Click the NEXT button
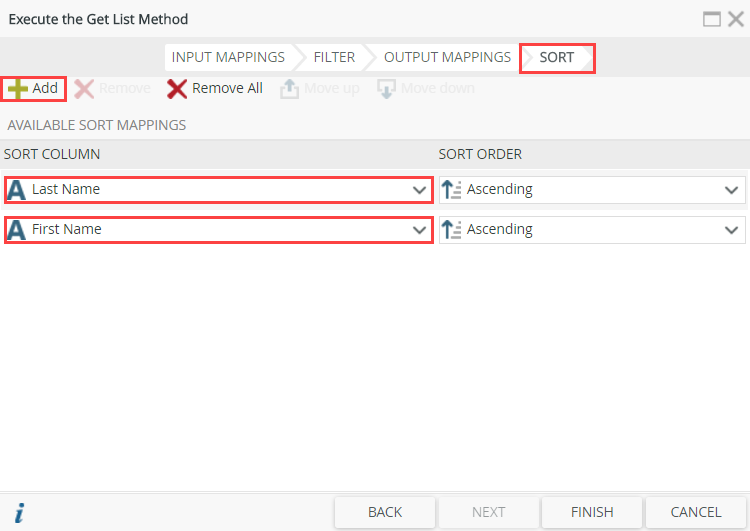Image resolution: width=750 pixels, height=531 pixels. click(x=488, y=512)
